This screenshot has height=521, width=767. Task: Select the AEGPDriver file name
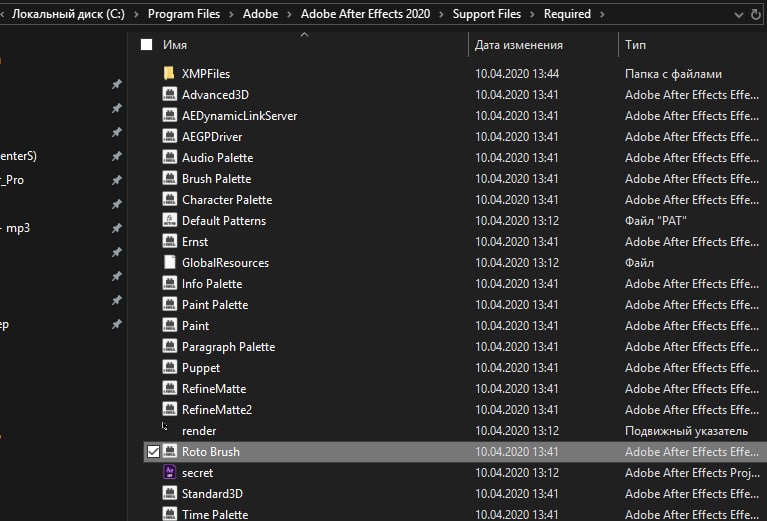coord(212,137)
